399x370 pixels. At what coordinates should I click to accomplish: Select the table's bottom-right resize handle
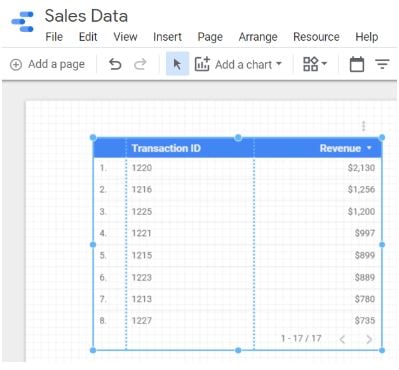coord(382,350)
